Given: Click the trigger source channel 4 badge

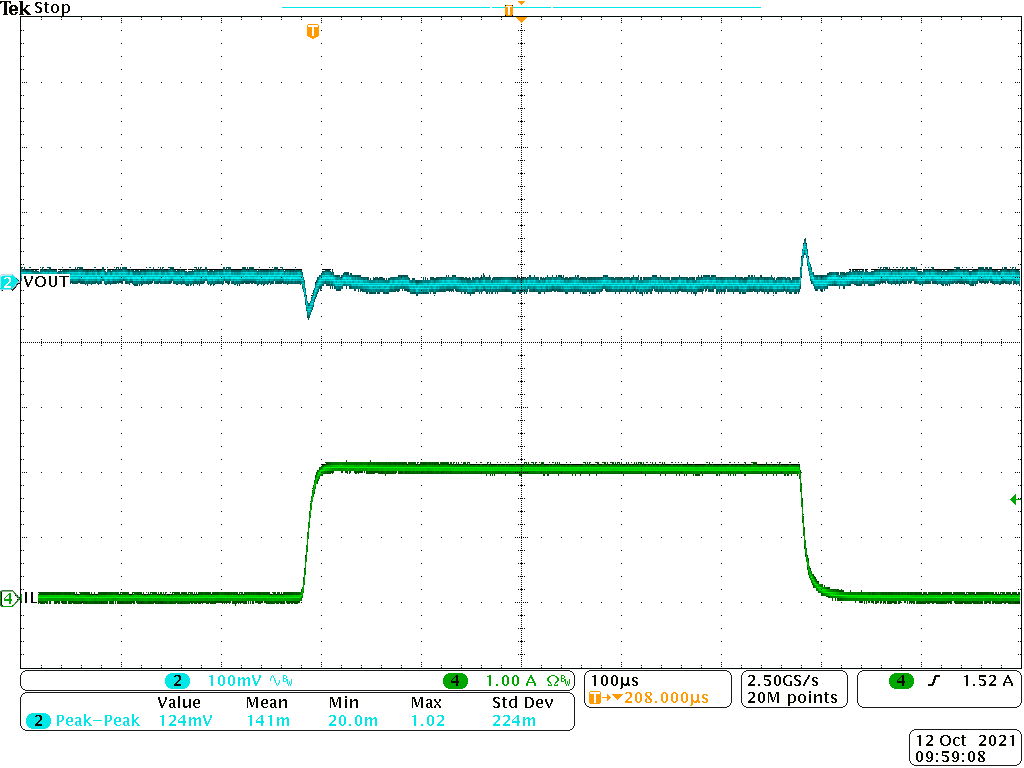Looking at the screenshot, I should click(901, 681).
